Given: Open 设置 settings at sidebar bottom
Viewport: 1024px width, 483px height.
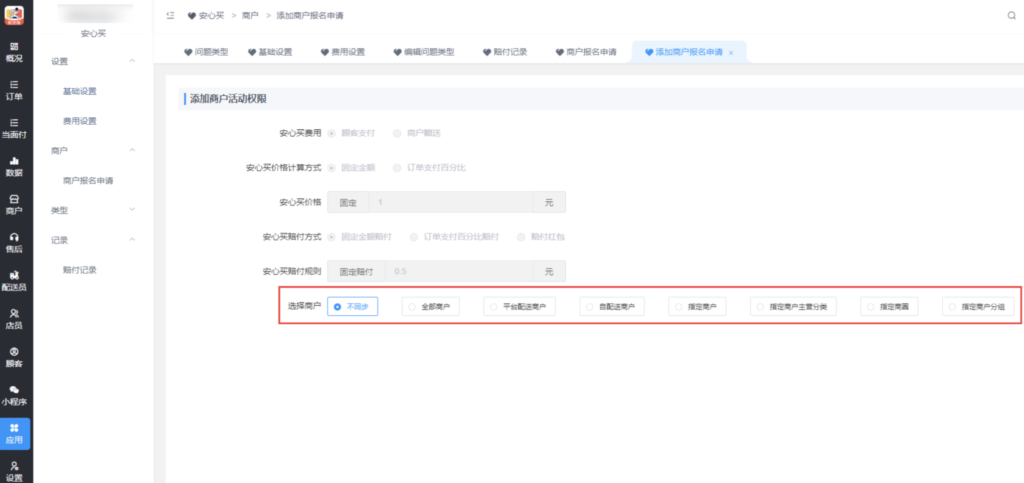Looking at the screenshot, I should click(x=14, y=471).
